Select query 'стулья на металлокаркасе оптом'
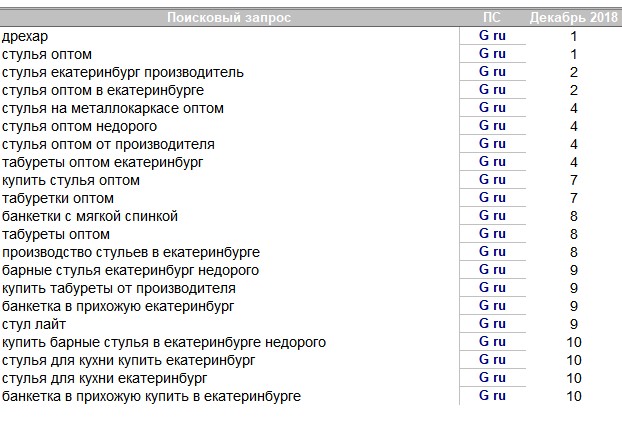Image resolution: width=622 pixels, height=421 pixels. 112,108
